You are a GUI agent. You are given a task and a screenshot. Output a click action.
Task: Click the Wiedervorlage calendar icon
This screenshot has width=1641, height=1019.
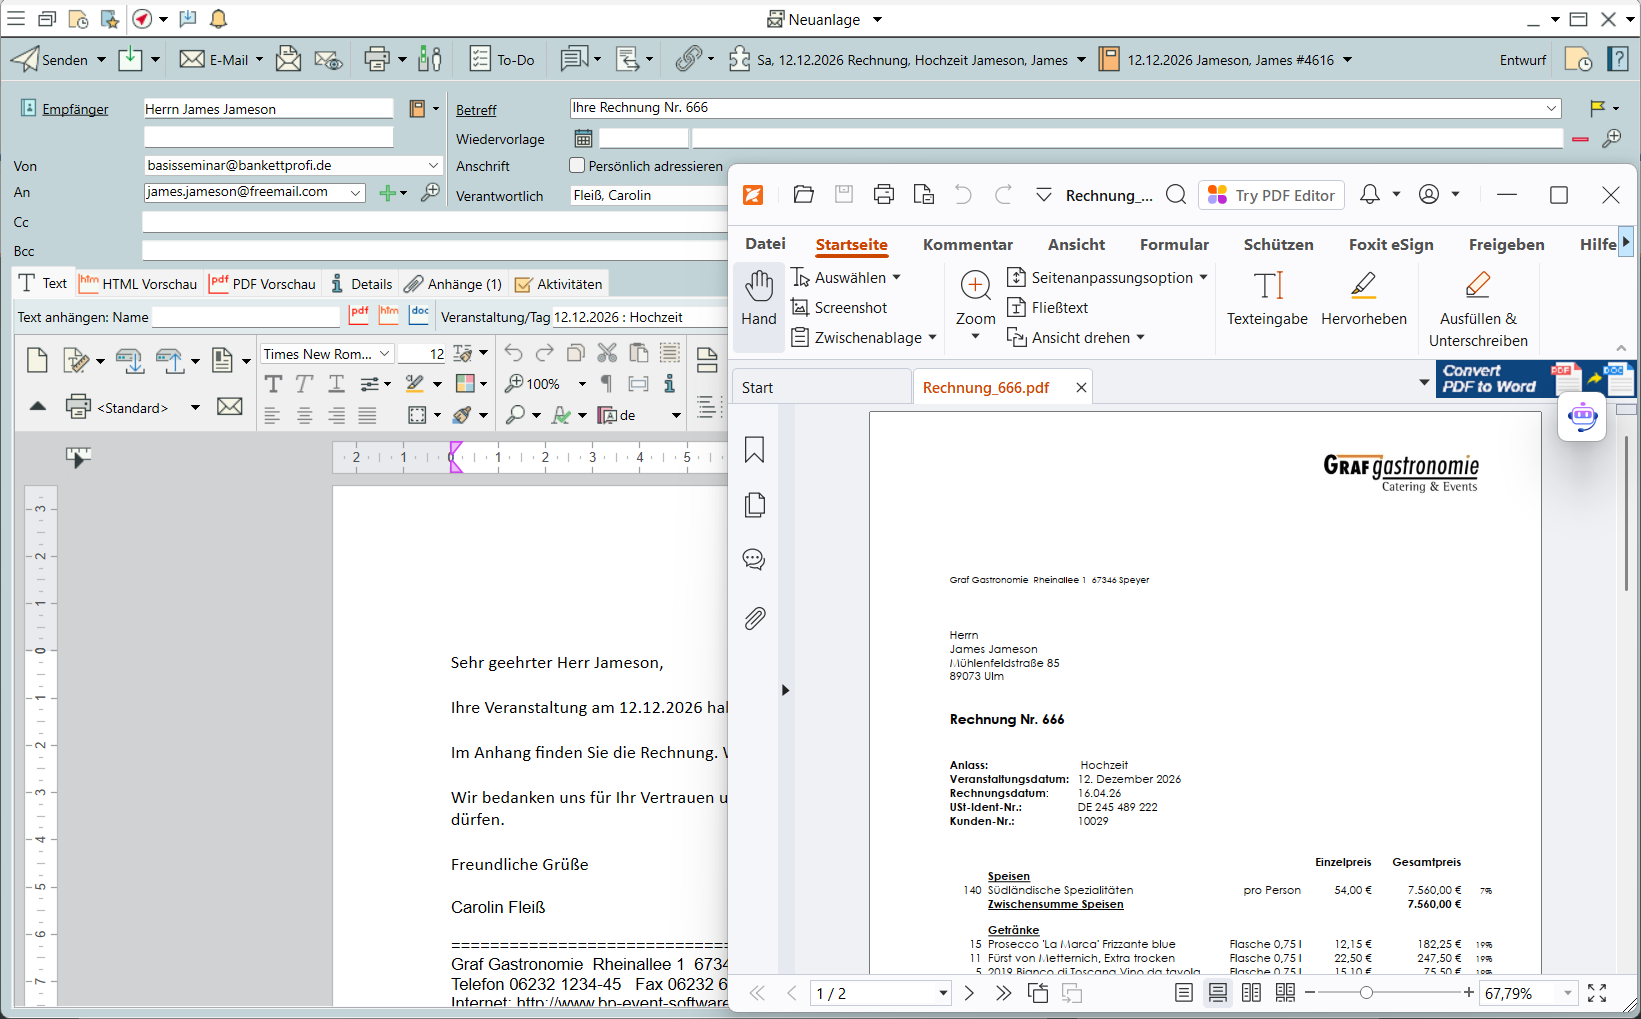pos(583,138)
